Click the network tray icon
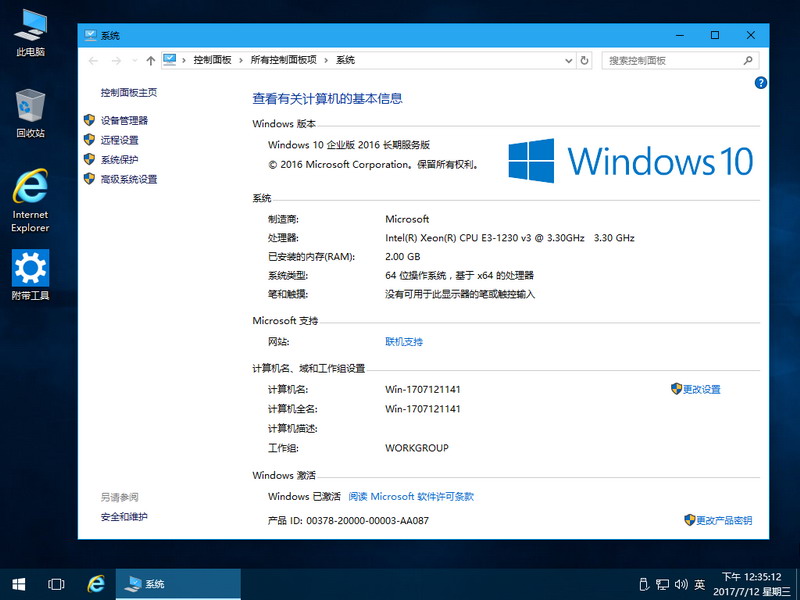 (662, 584)
